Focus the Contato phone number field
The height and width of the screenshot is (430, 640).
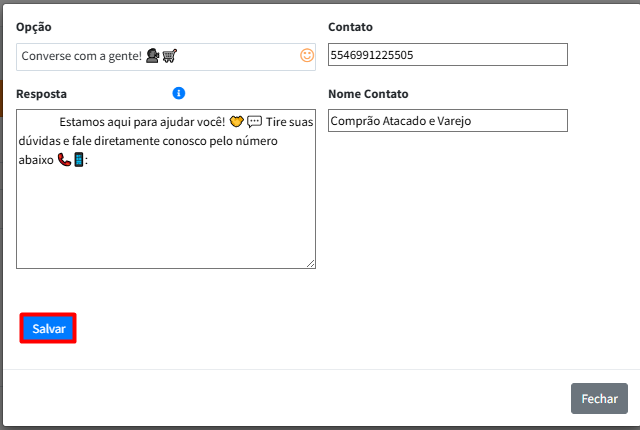(447, 55)
